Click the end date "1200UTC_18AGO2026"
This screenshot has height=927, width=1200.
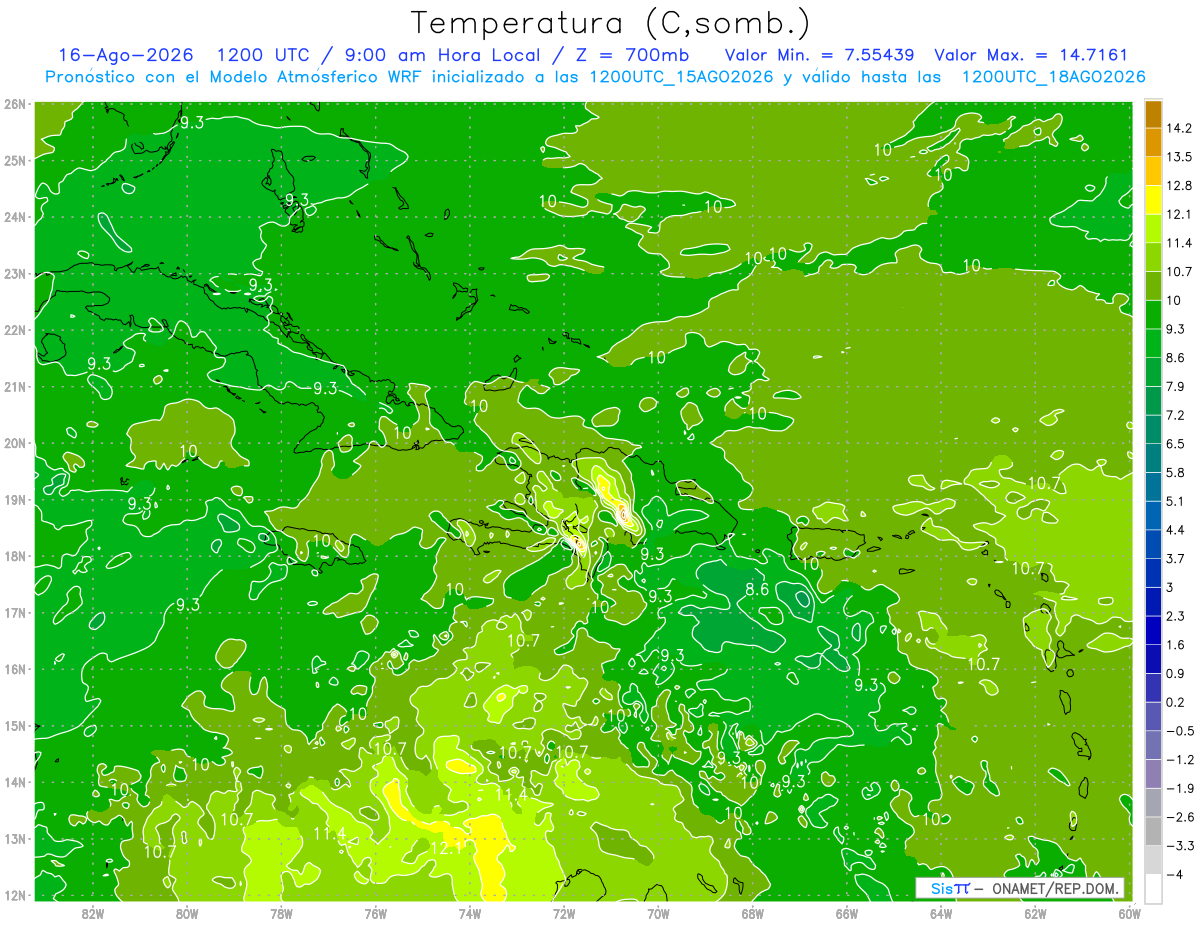click(1053, 77)
